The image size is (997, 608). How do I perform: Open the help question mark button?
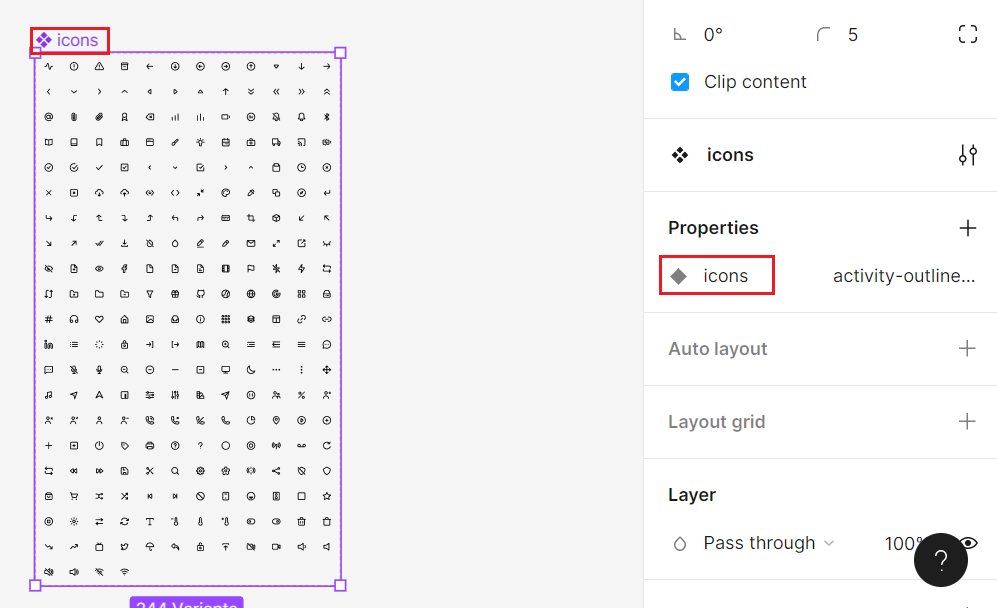[x=940, y=559]
